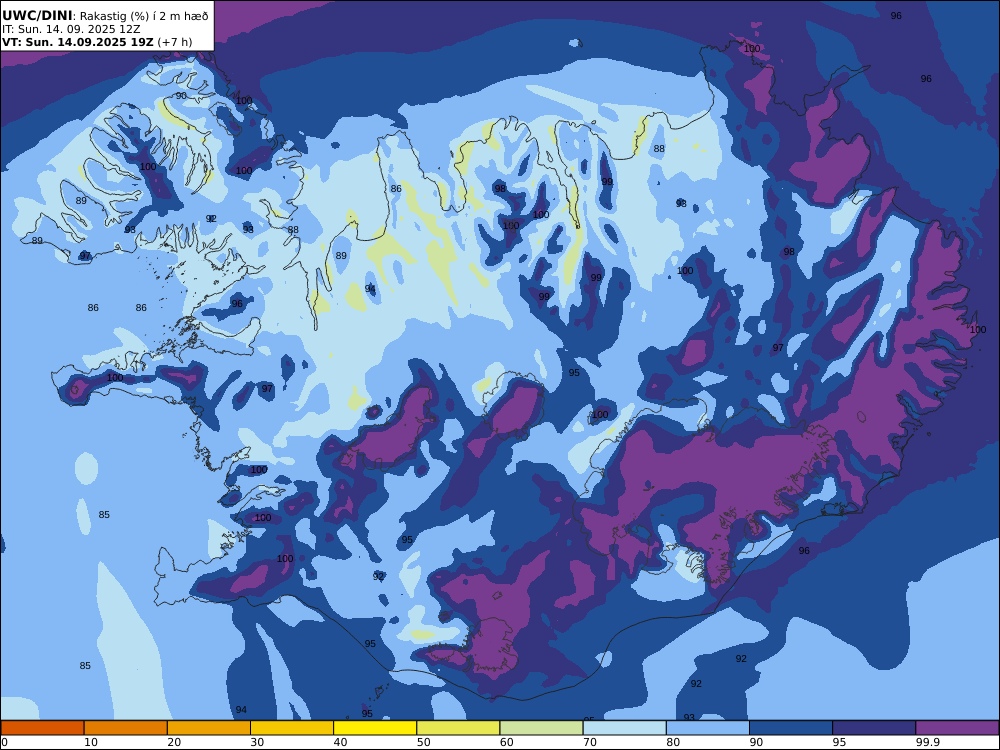Click the dark navy 95–99.9 legend swatch
Image resolution: width=1000 pixels, height=750 pixels.
tap(874, 728)
